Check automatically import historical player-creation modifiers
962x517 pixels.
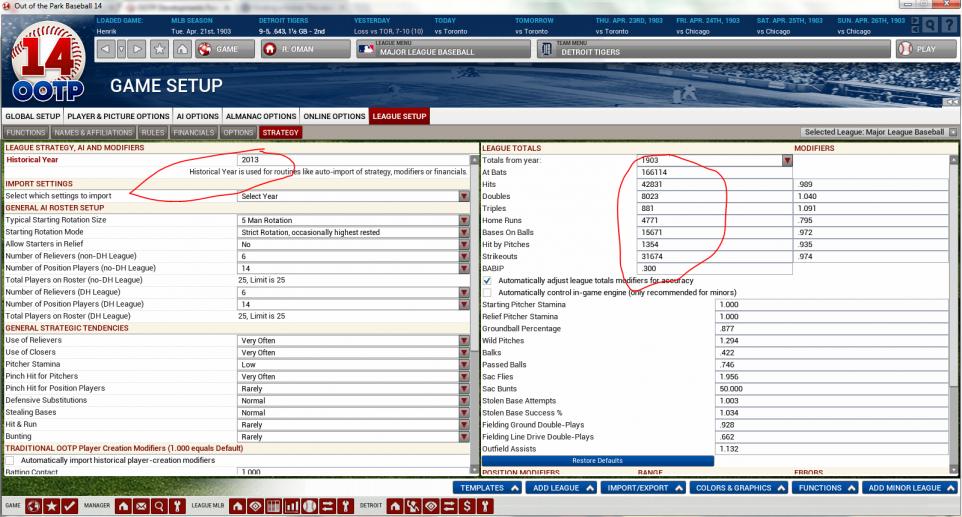point(11,460)
